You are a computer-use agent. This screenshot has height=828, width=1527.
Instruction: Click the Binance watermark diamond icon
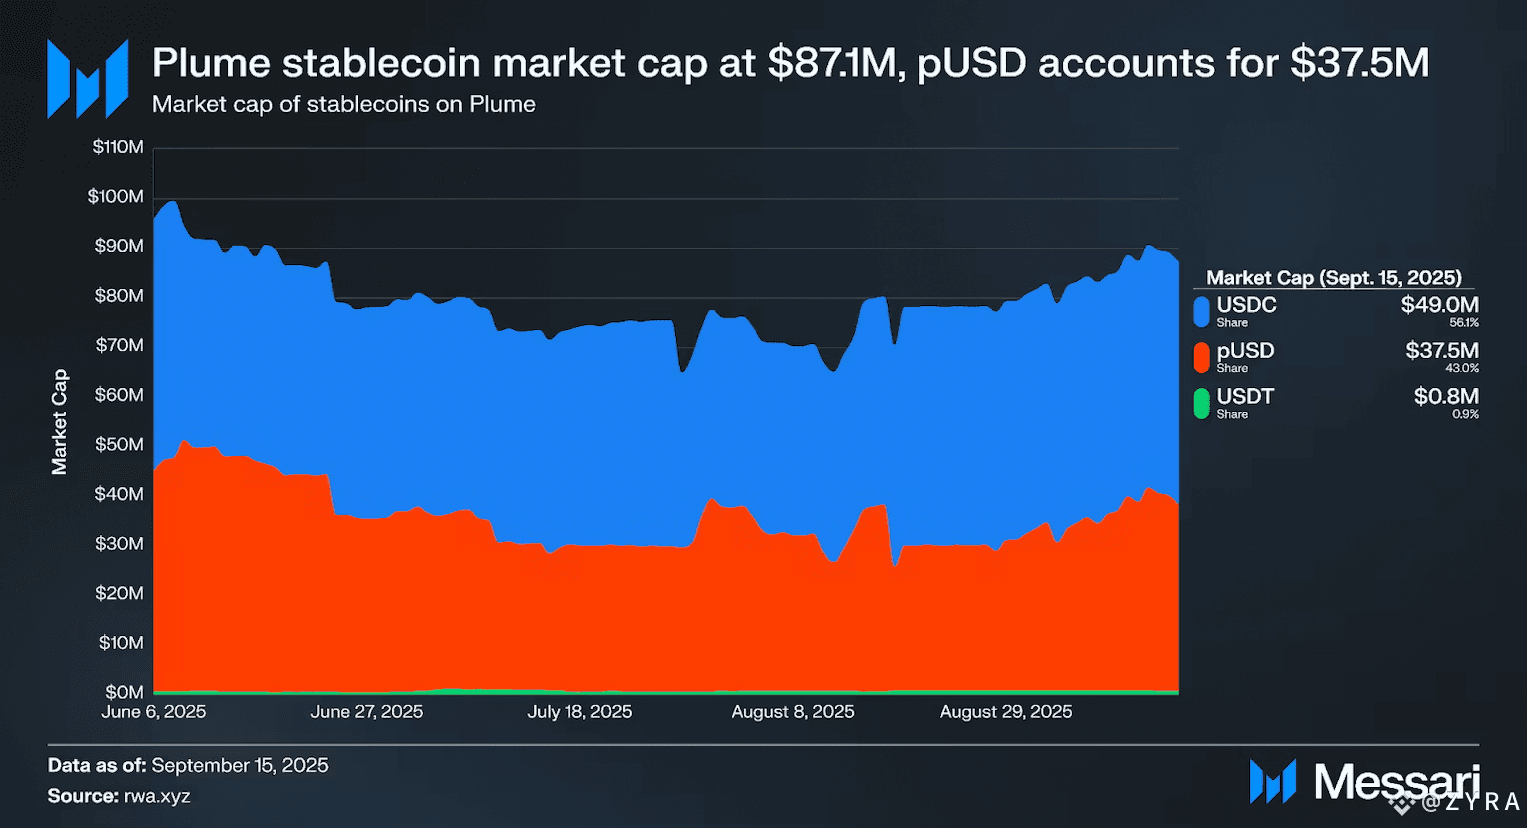pyautogui.click(x=1402, y=802)
